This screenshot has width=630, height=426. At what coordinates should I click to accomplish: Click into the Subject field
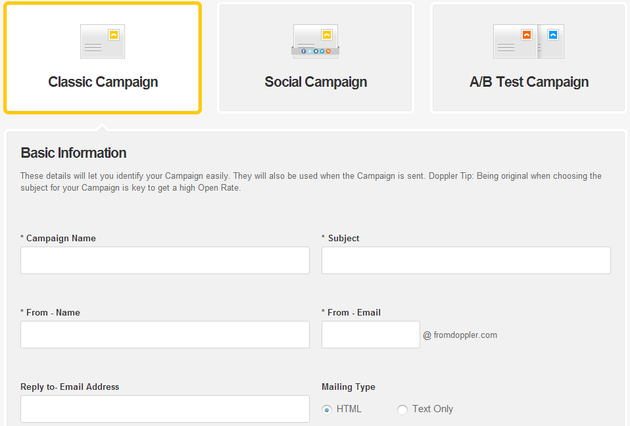[466, 260]
